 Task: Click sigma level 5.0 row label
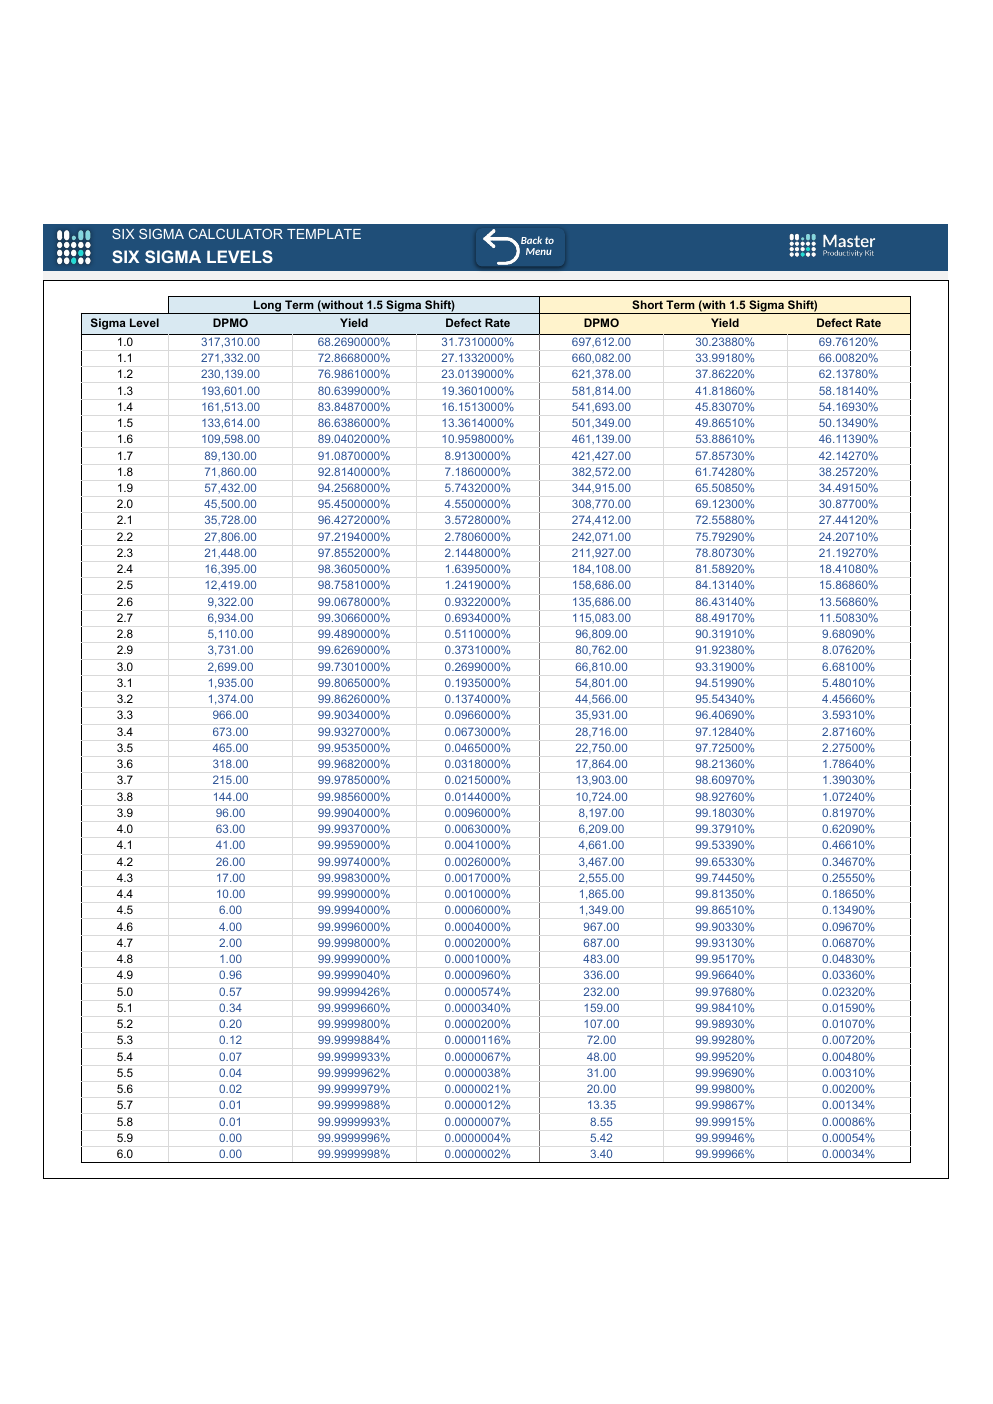tap(125, 992)
